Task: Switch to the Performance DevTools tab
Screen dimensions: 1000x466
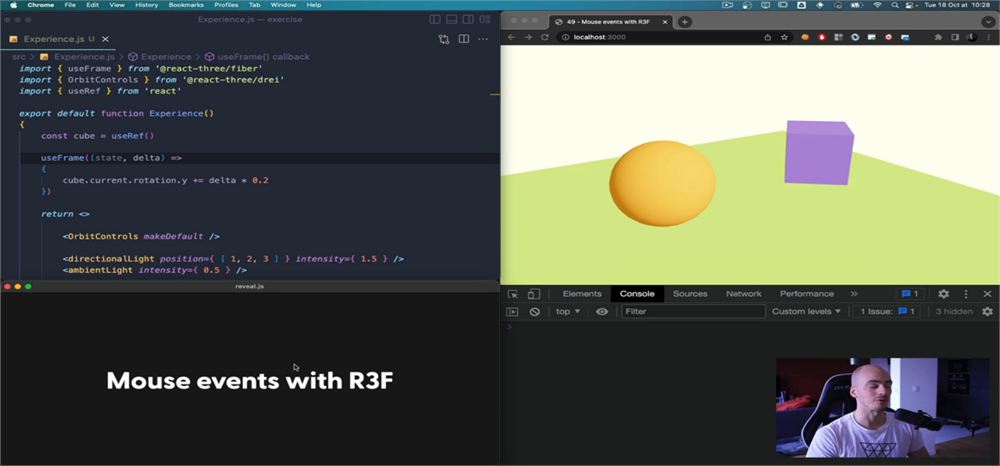Action: pos(807,294)
